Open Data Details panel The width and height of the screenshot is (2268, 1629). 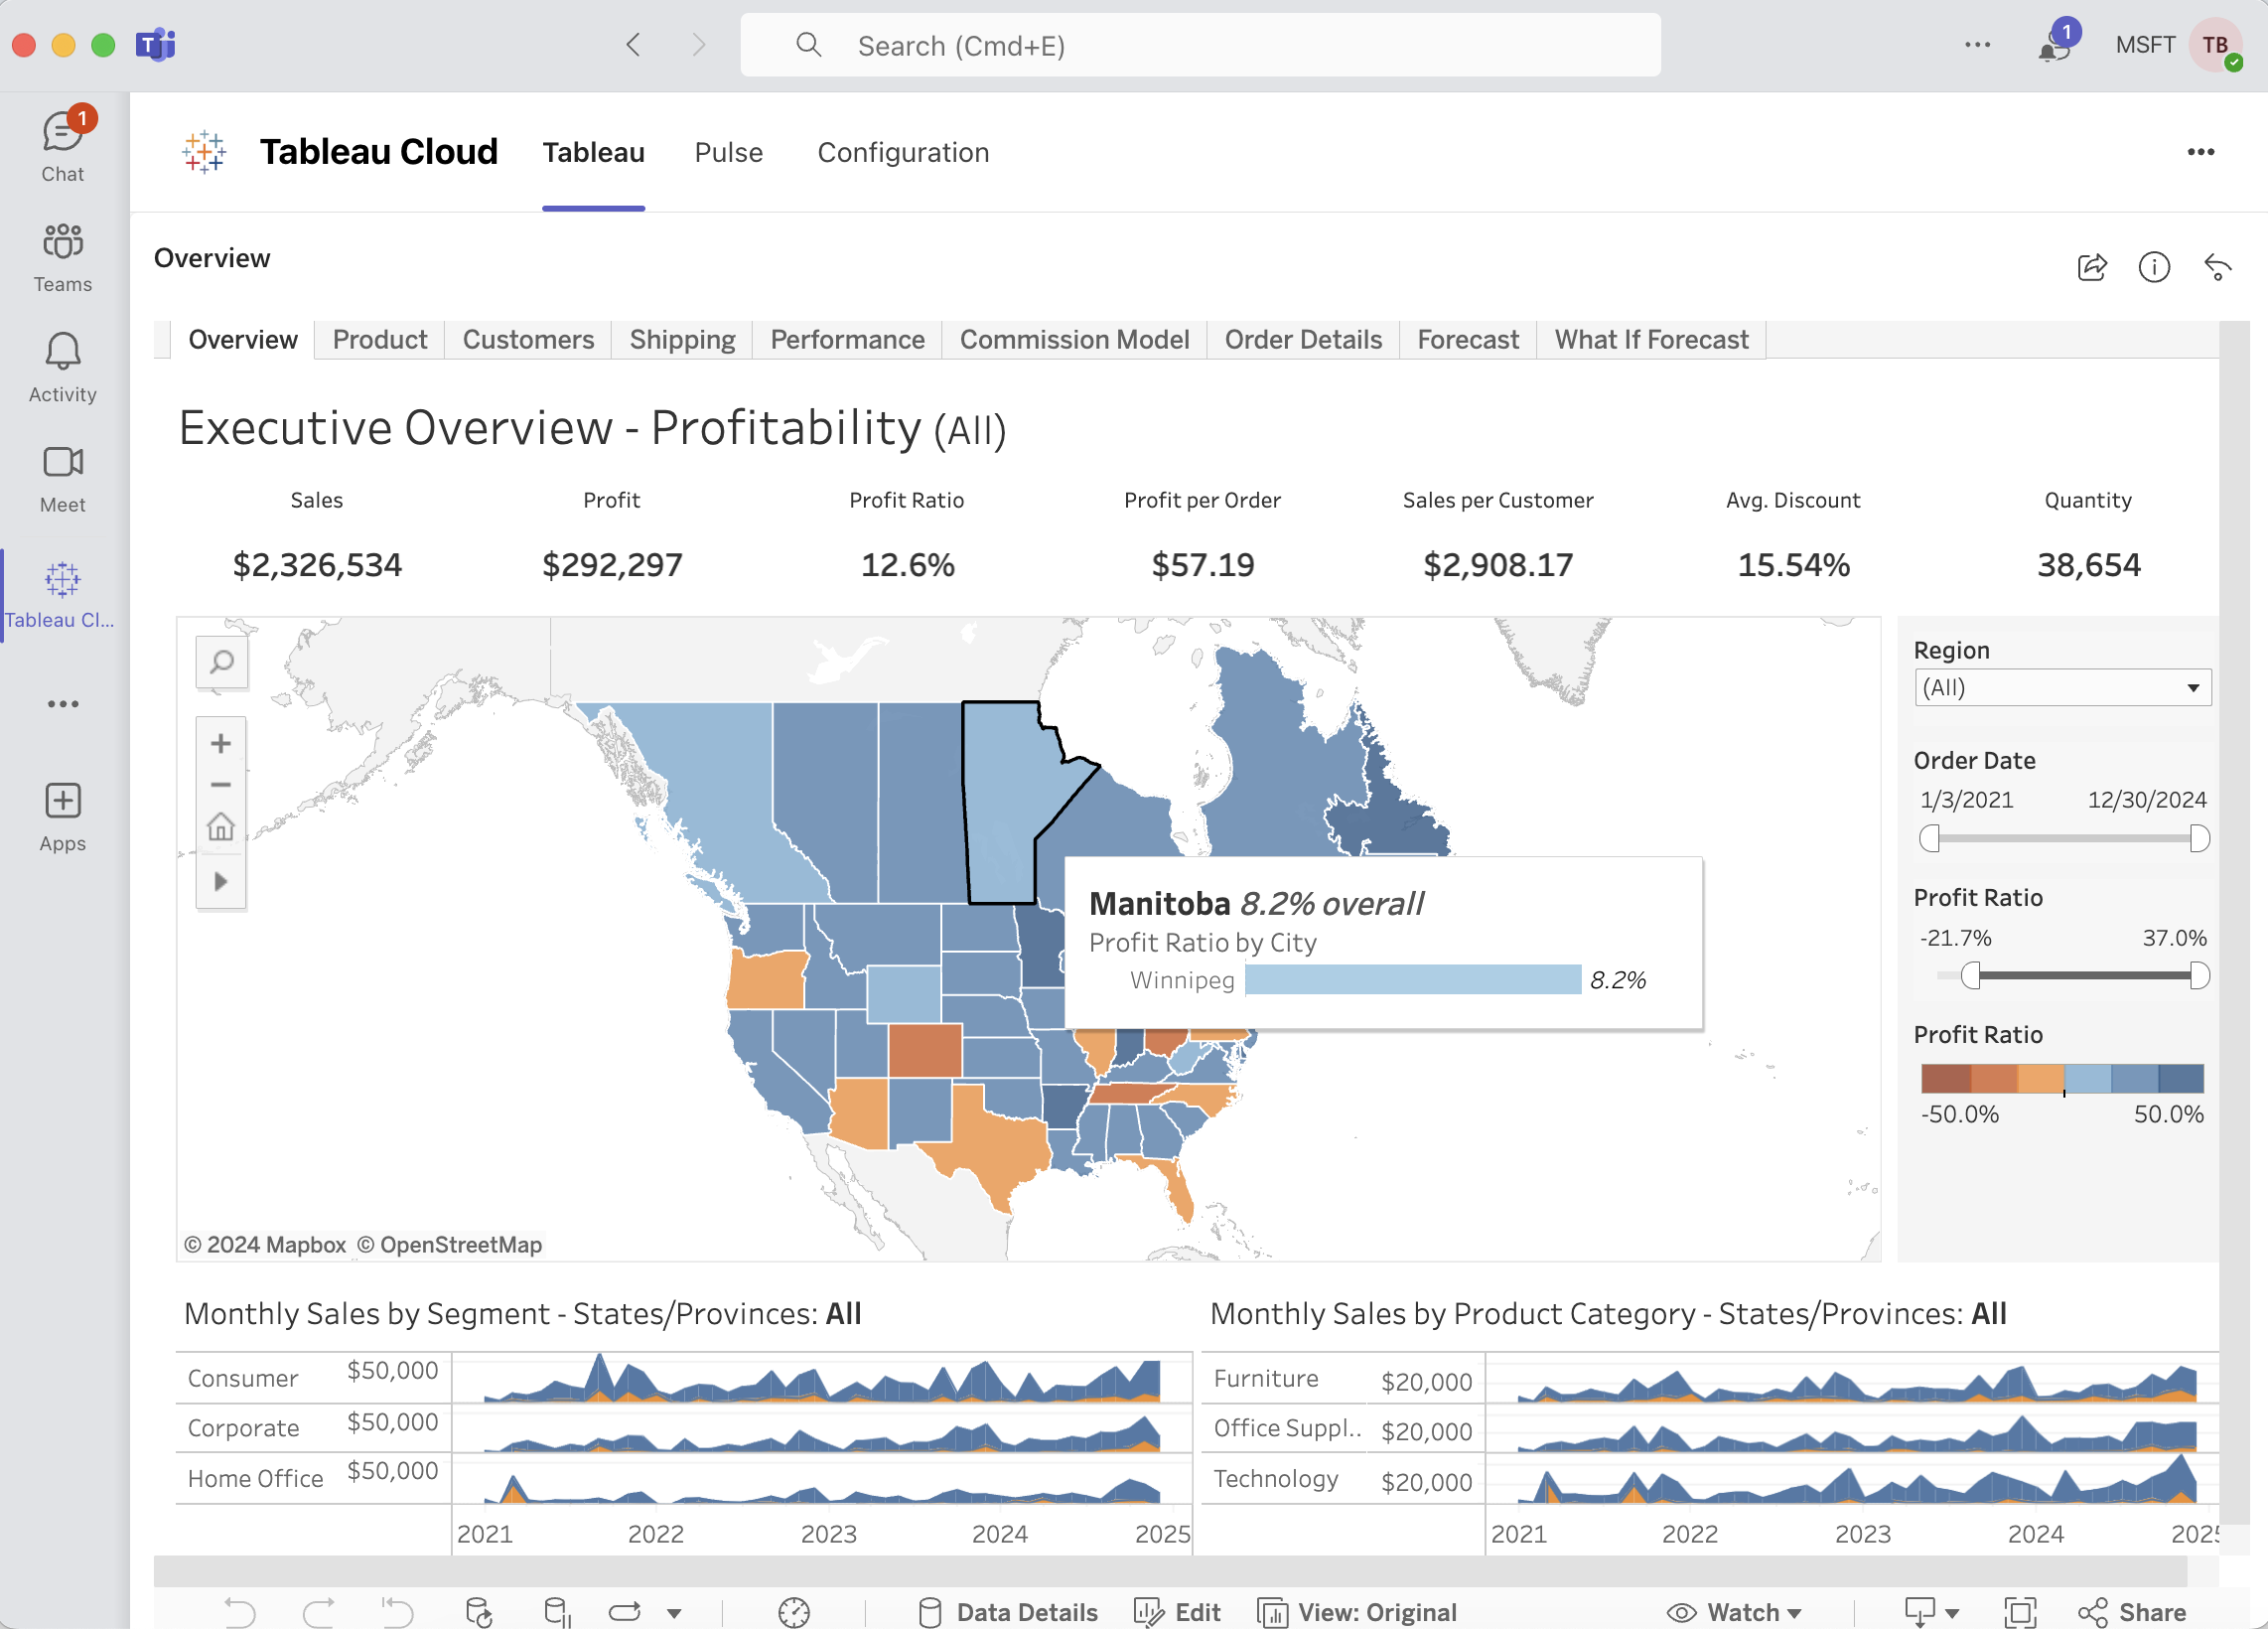coord(1008,1612)
